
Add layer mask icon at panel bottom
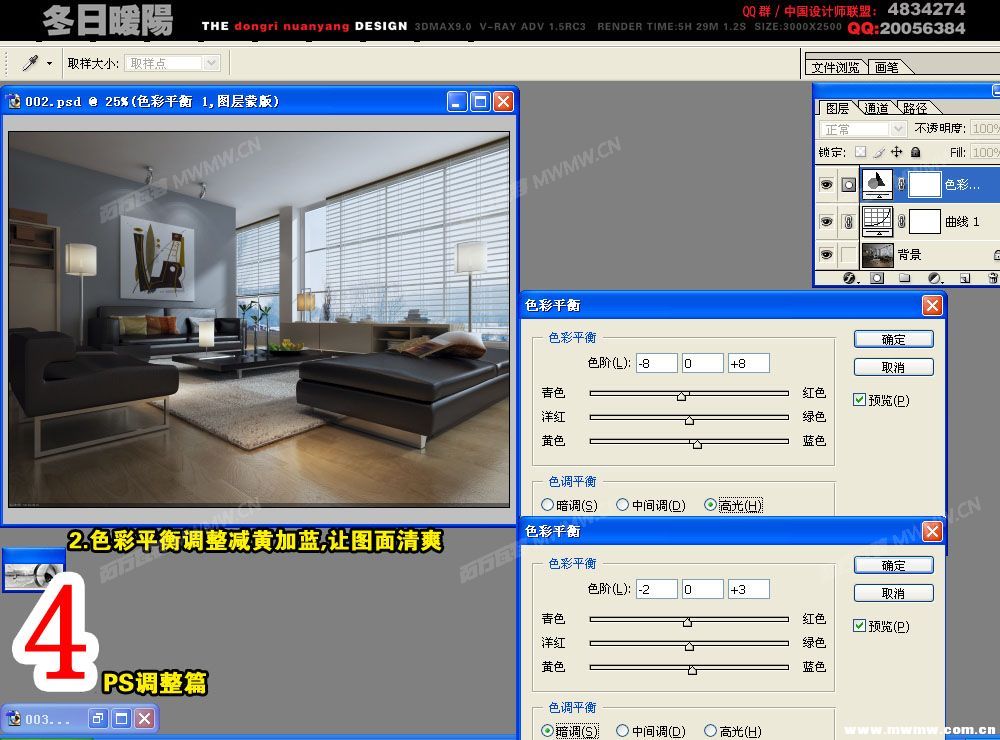pyautogui.click(x=878, y=278)
